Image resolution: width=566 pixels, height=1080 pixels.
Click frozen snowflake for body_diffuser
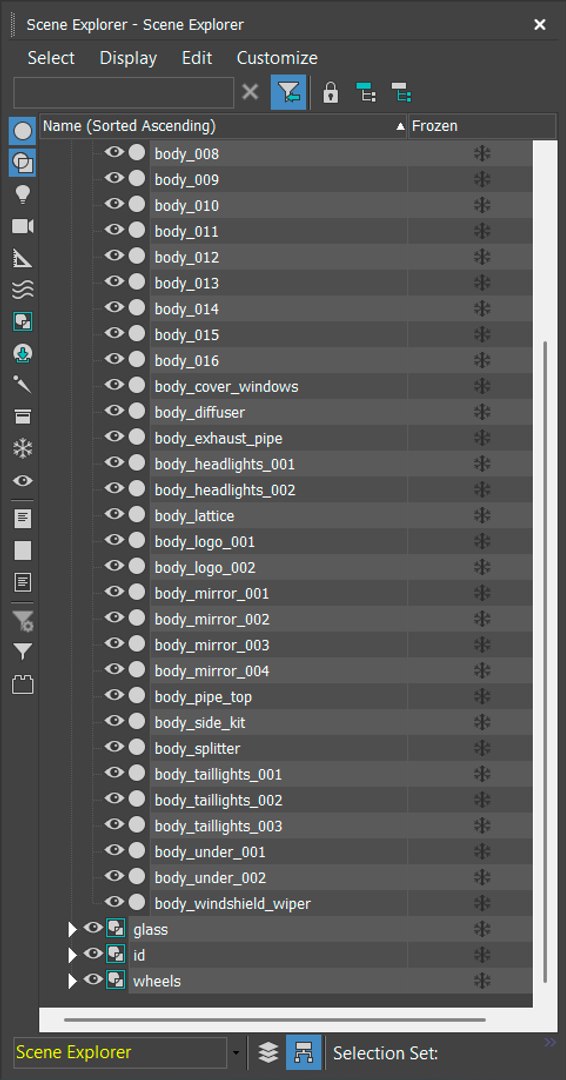(482, 412)
